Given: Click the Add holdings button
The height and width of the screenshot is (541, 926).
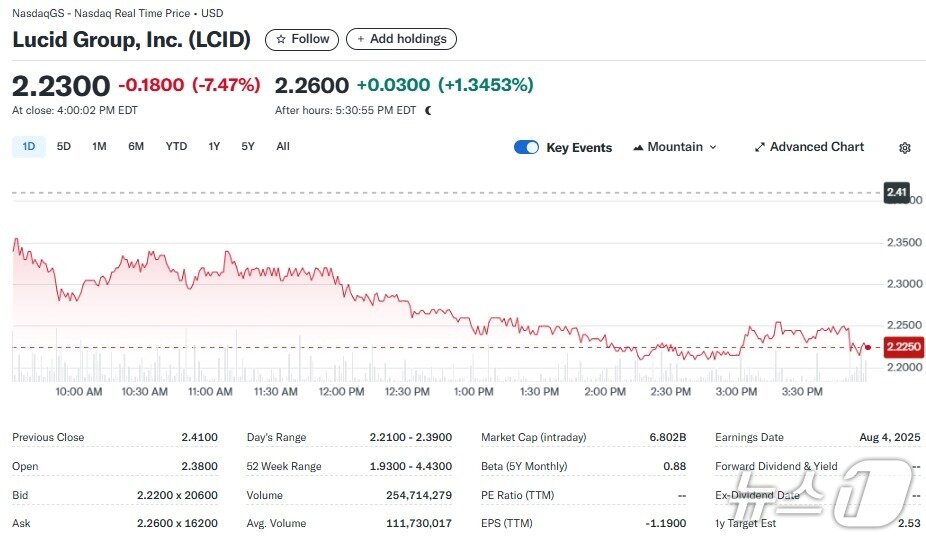Looking at the screenshot, I should point(401,39).
